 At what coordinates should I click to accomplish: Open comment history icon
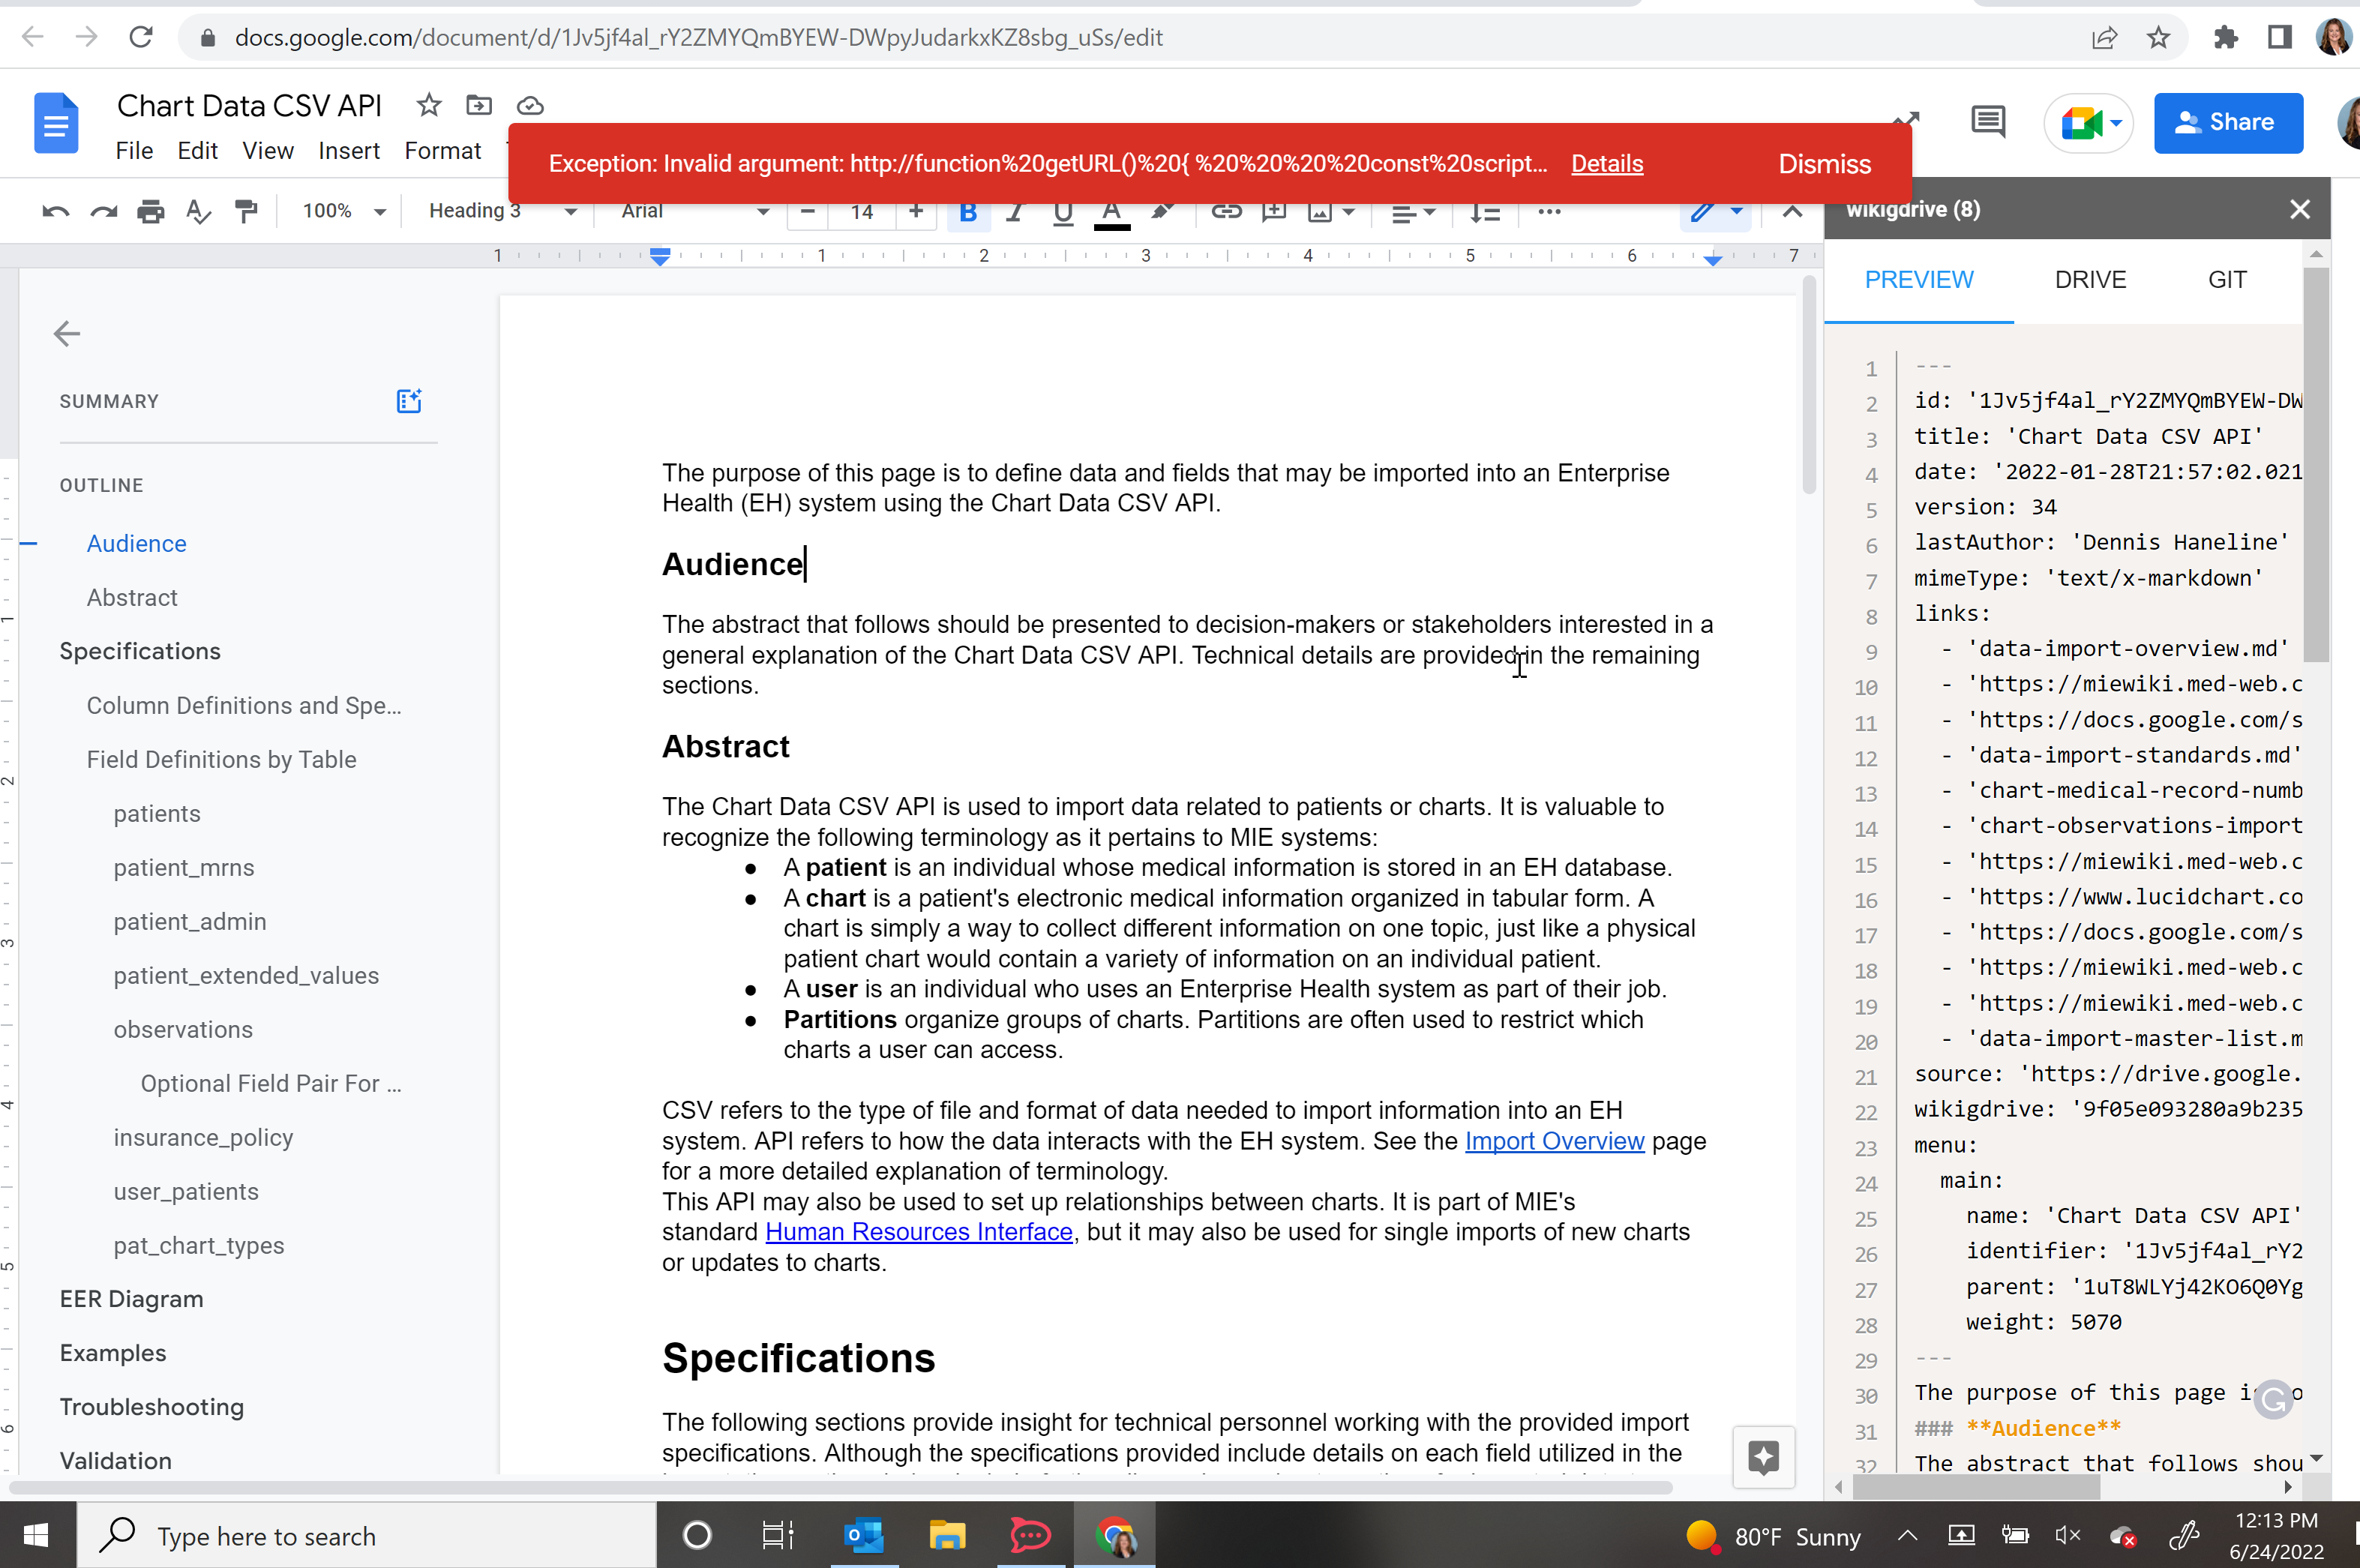[x=1988, y=121]
